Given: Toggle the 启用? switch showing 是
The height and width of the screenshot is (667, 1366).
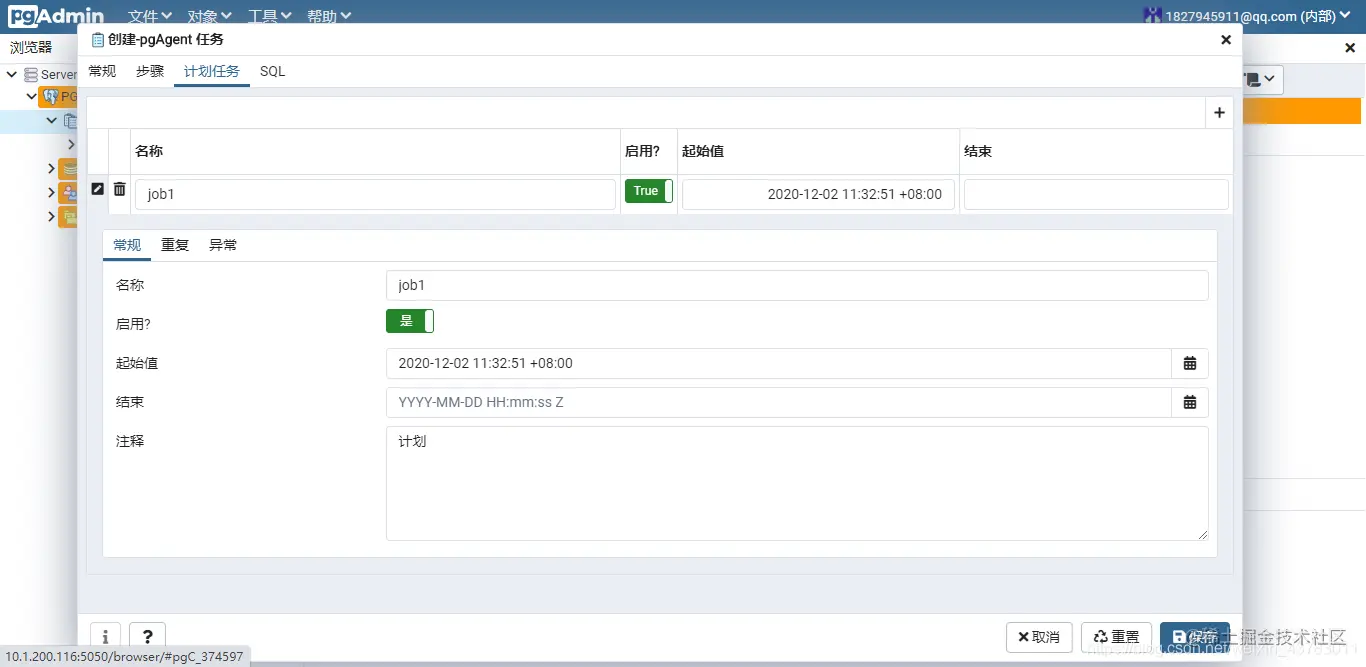Looking at the screenshot, I should pyautogui.click(x=410, y=321).
